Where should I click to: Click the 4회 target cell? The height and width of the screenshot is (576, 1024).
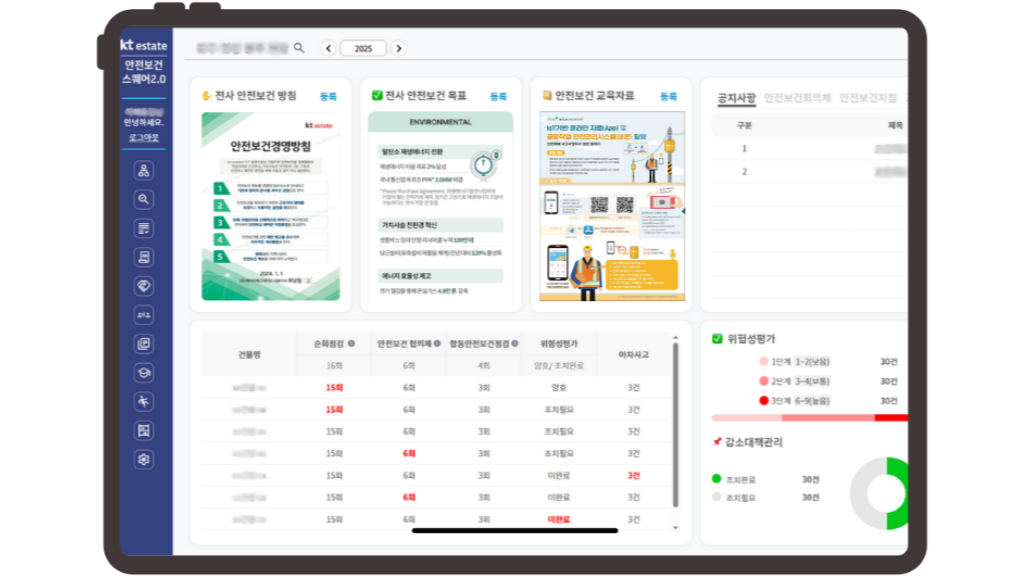coord(484,366)
